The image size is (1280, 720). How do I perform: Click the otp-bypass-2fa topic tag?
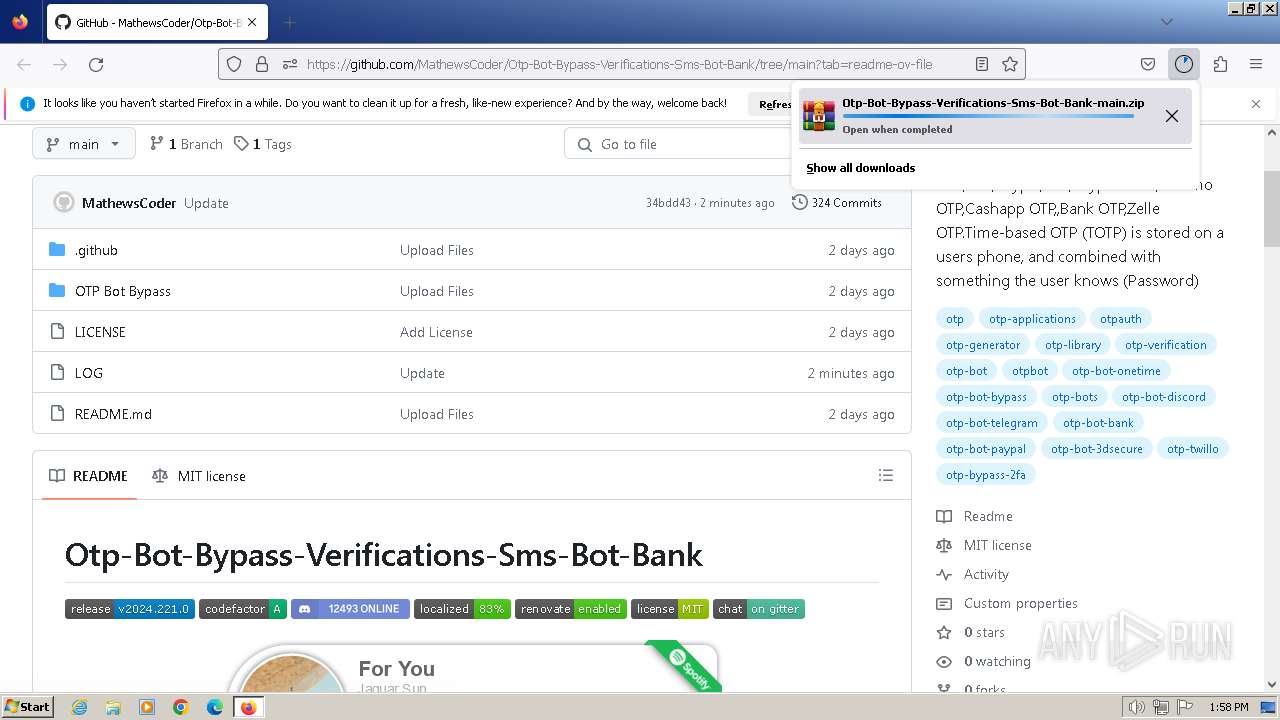point(986,475)
